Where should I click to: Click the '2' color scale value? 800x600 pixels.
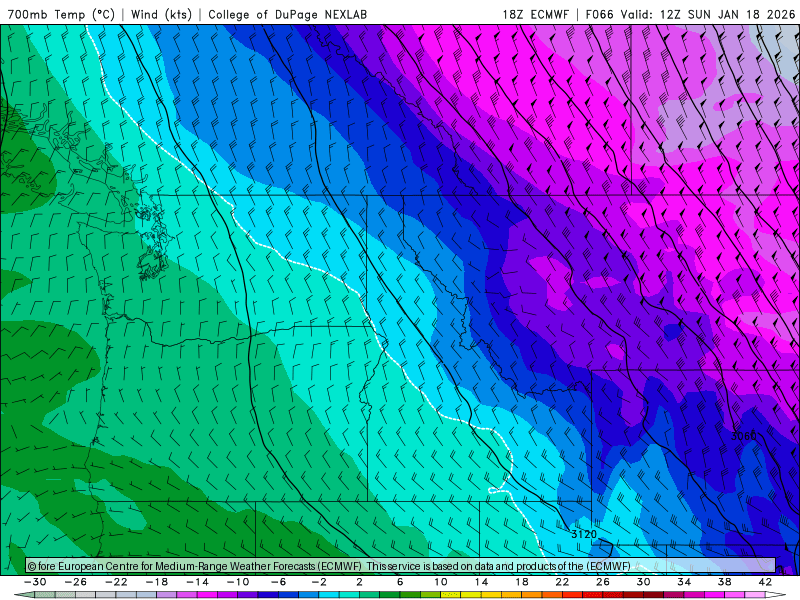tap(359, 582)
